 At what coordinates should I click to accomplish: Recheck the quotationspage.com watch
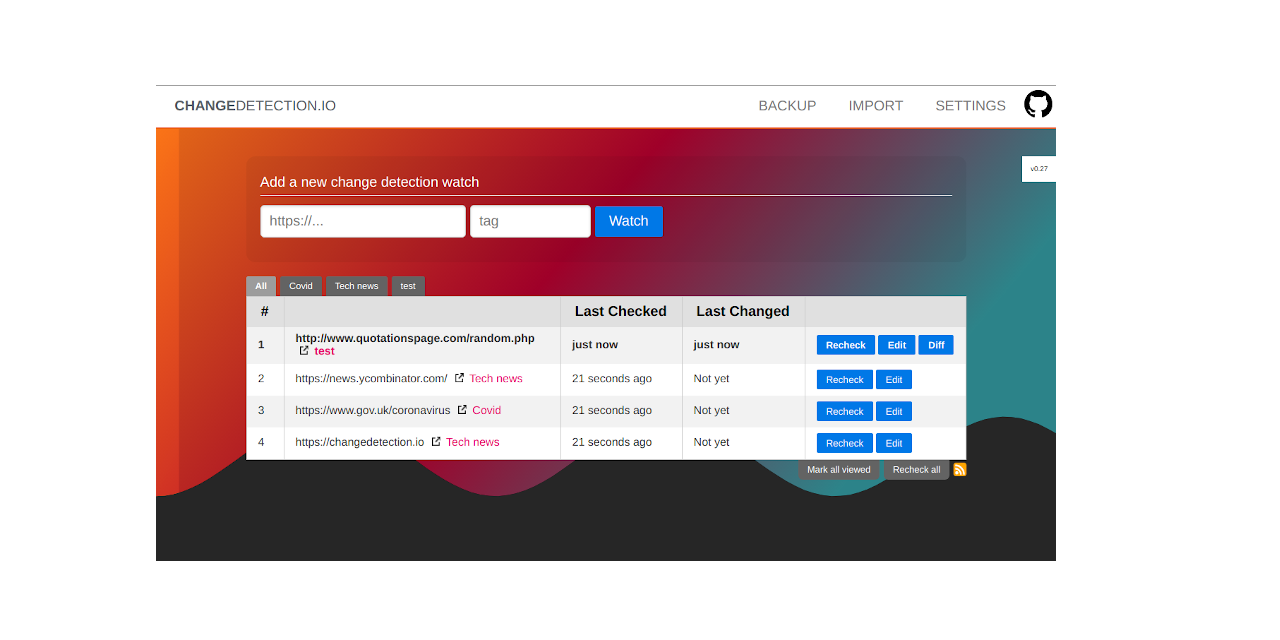click(x=846, y=345)
